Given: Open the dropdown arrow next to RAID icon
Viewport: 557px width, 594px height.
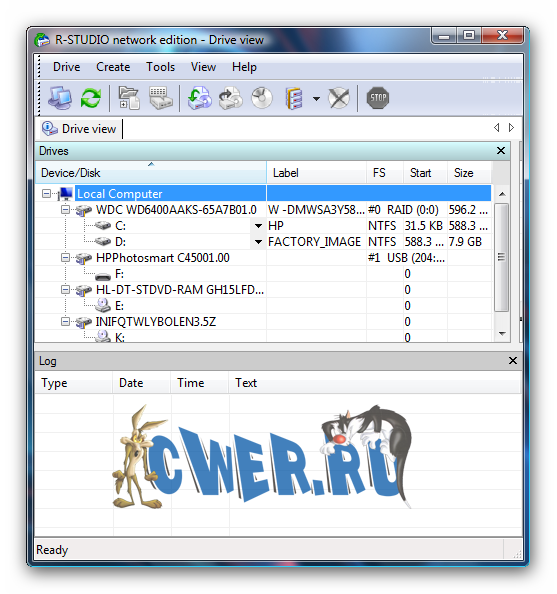Looking at the screenshot, I should point(316,99).
